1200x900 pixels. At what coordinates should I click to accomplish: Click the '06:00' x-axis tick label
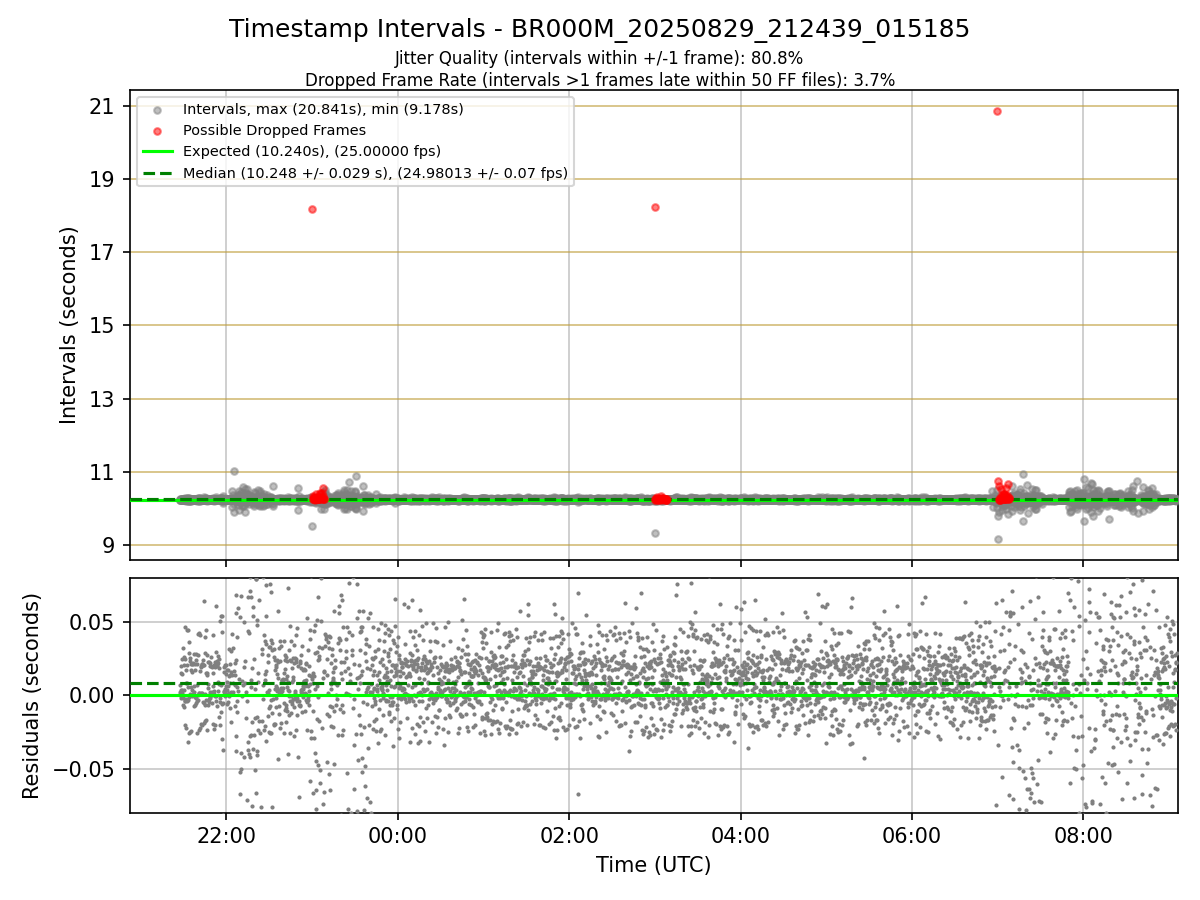(912, 834)
